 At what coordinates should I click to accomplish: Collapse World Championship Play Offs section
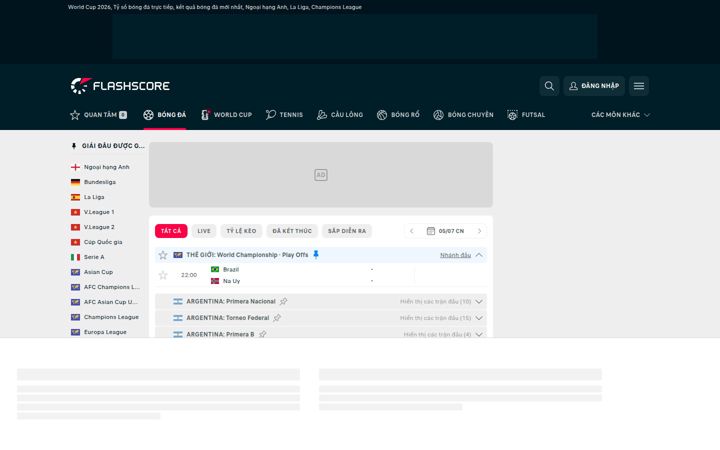click(479, 255)
